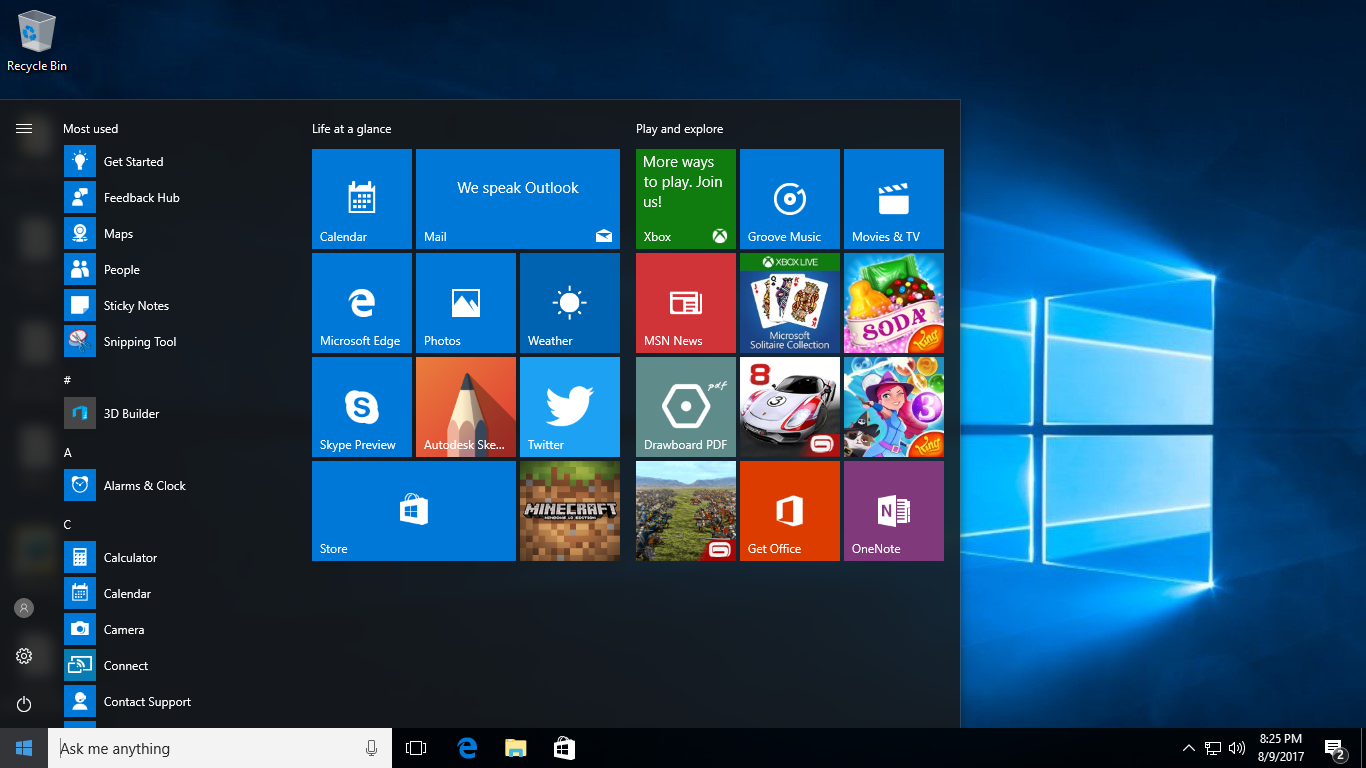Open Task View from the taskbar
The height and width of the screenshot is (768, 1366).
[x=416, y=748]
